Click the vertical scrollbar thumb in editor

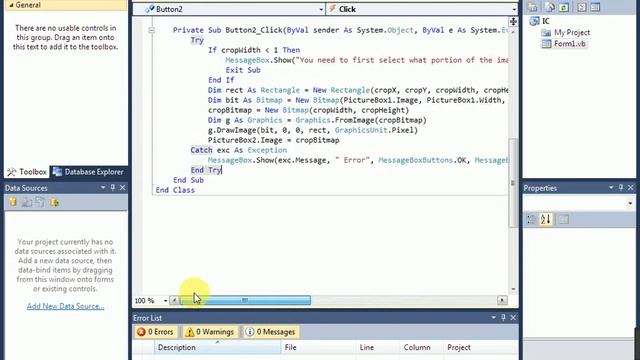pos(513,183)
